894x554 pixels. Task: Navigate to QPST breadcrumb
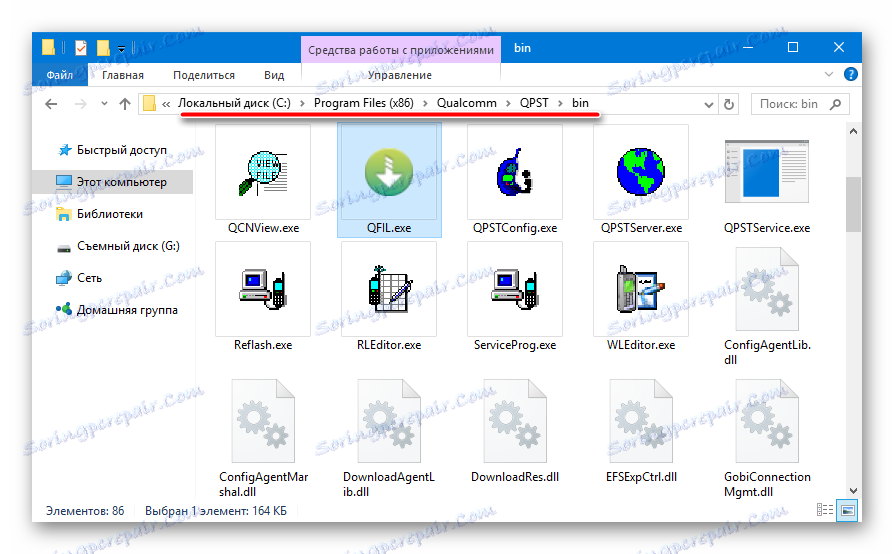pos(534,103)
